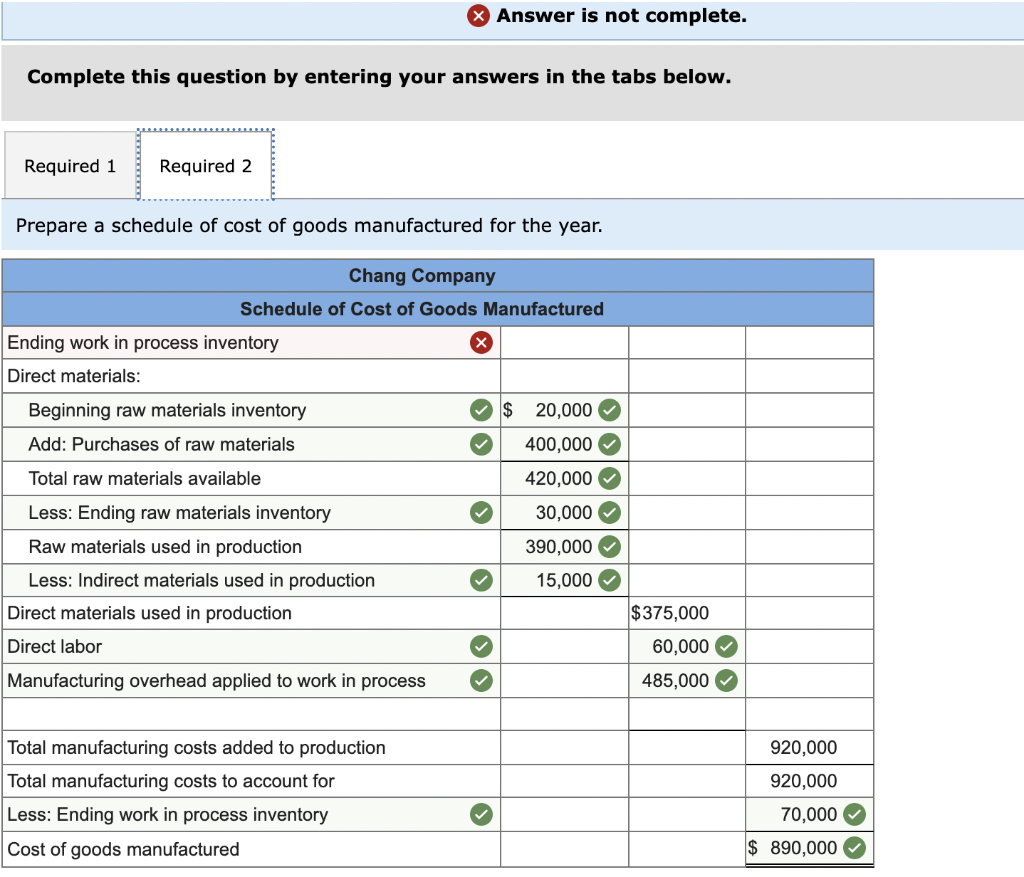
Task: Click green check on Add: Purchases of raw materials label
Action: click(481, 444)
